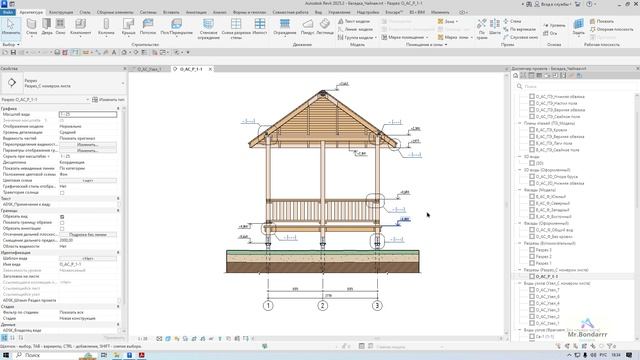Click the Windows Start button
The width and height of the screenshot is (640, 360).
pos(6,356)
